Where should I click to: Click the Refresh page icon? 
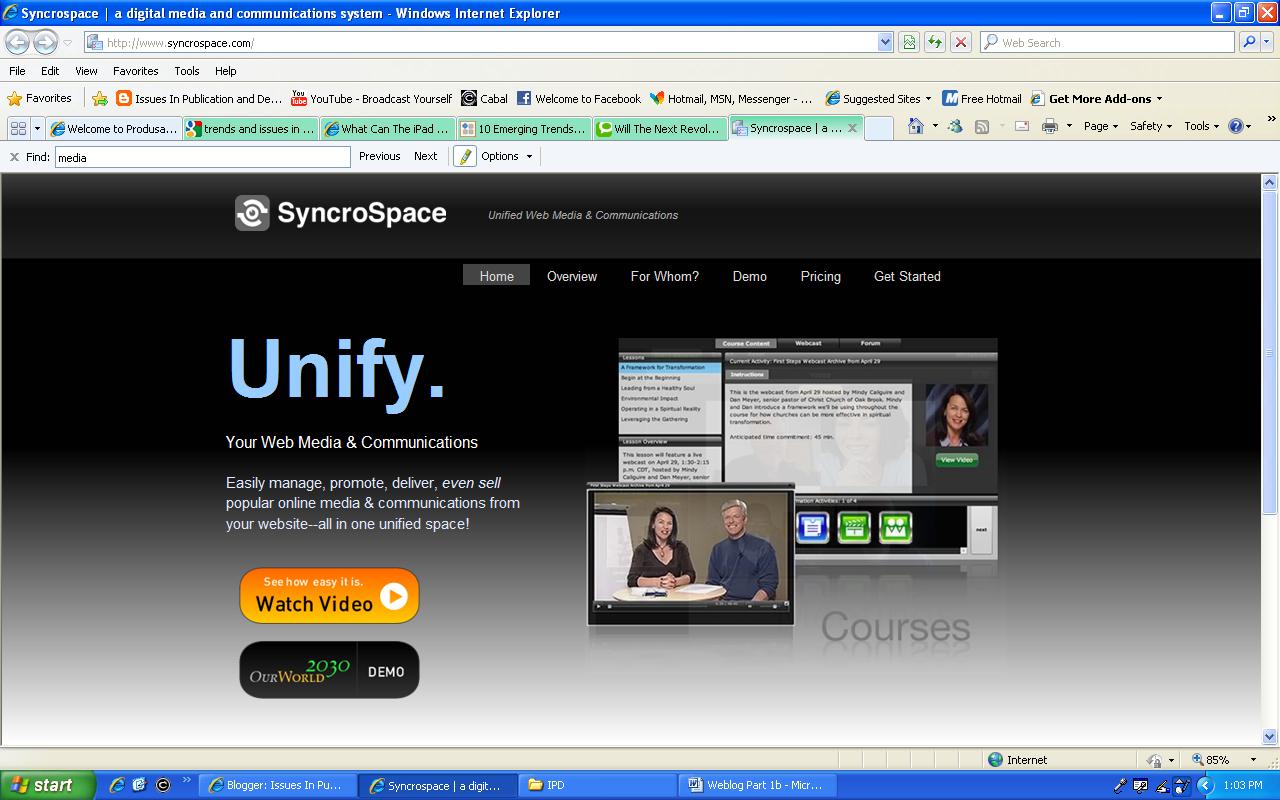935,42
